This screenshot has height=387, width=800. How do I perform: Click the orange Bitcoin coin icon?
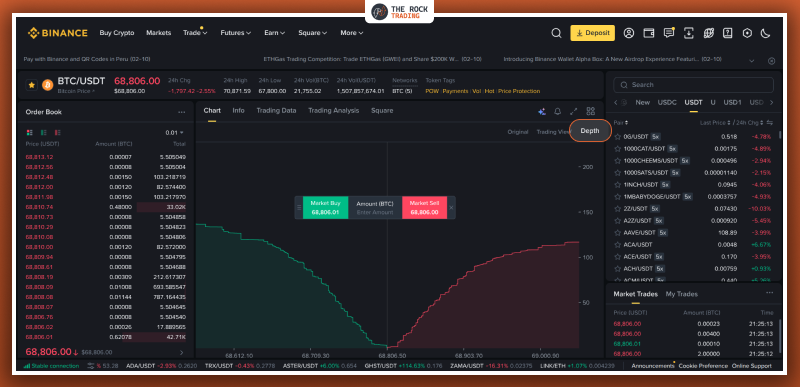coord(47,85)
